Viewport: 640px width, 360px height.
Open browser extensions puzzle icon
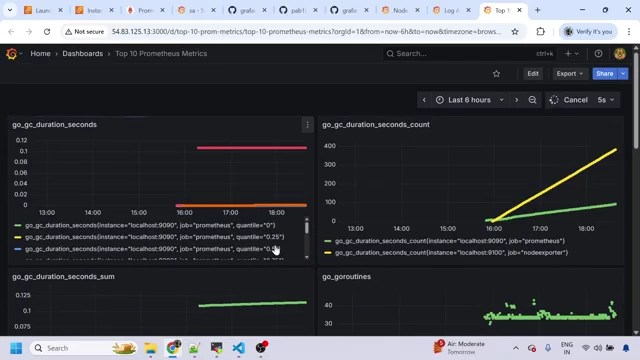pyautogui.click(x=540, y=31)
